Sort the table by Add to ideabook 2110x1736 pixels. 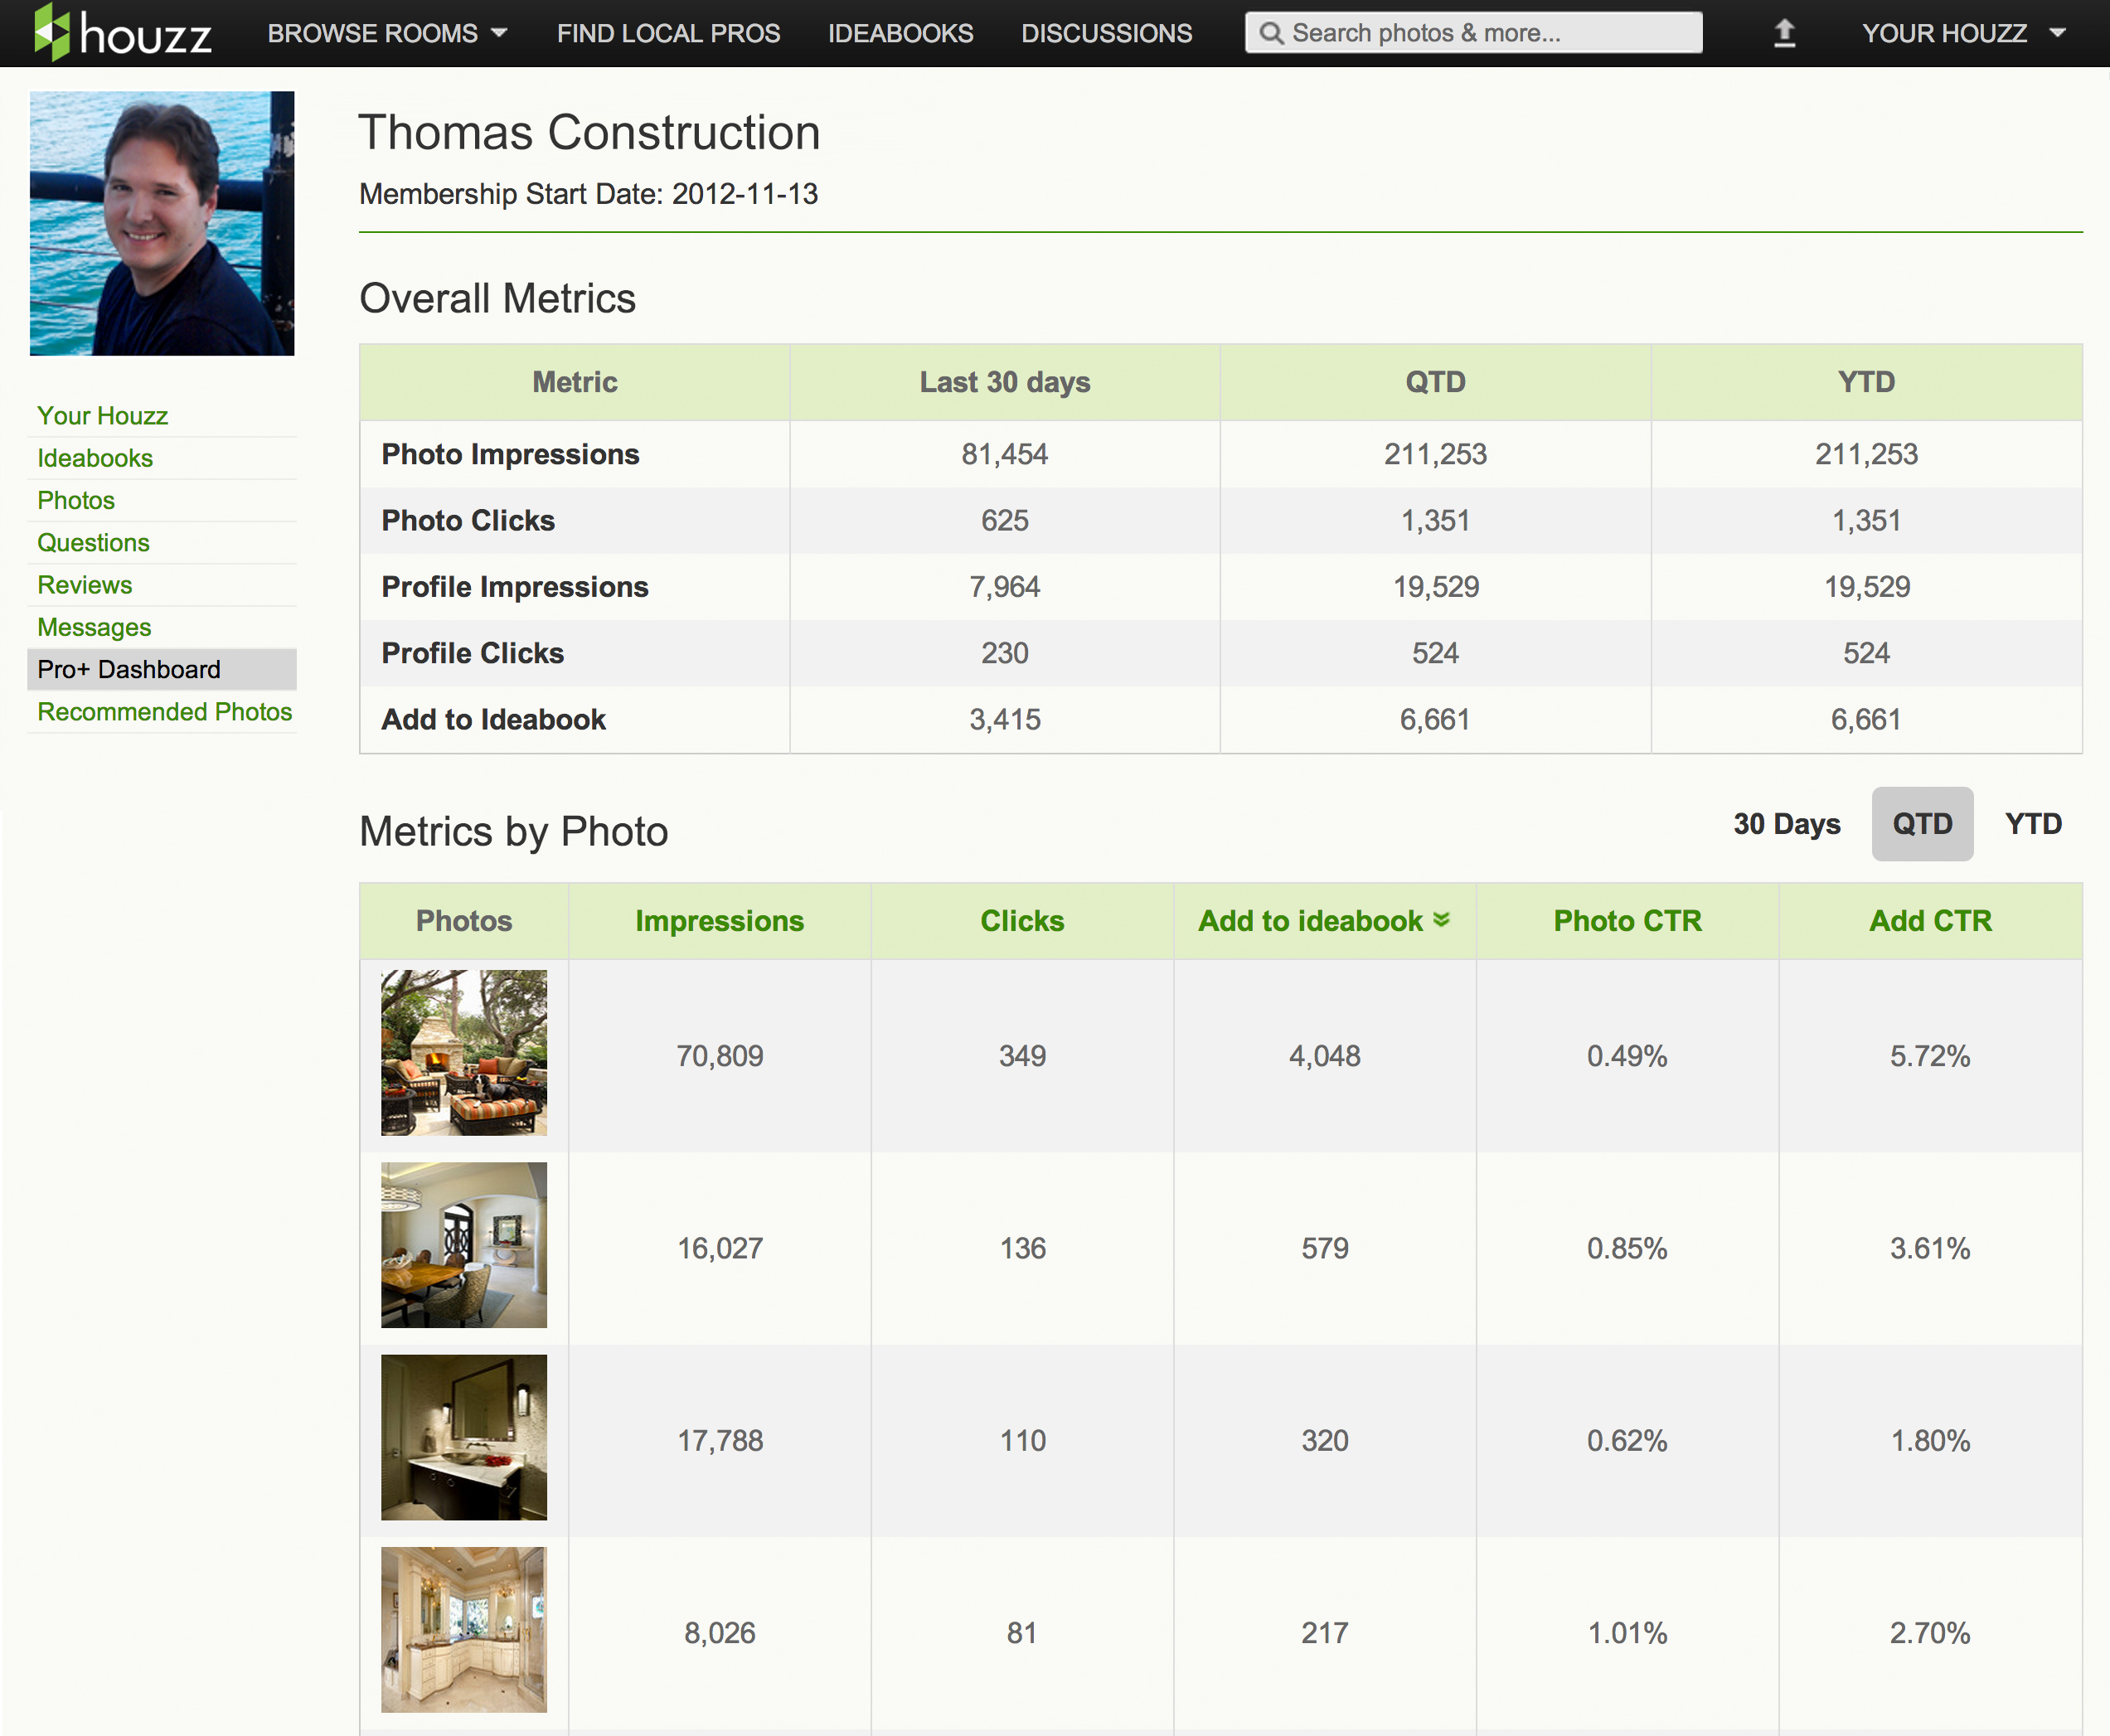[x=1310, y=921]
